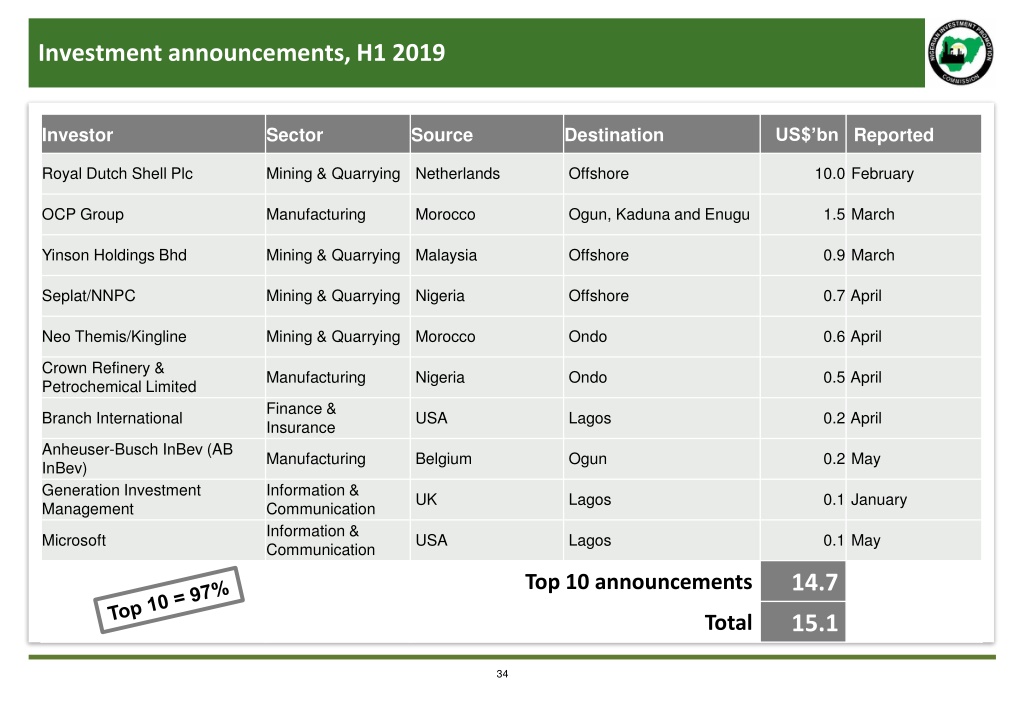The image size is (1024, 709).
Task: Click 'January' in the Reported column
Action: click(879, 499)
